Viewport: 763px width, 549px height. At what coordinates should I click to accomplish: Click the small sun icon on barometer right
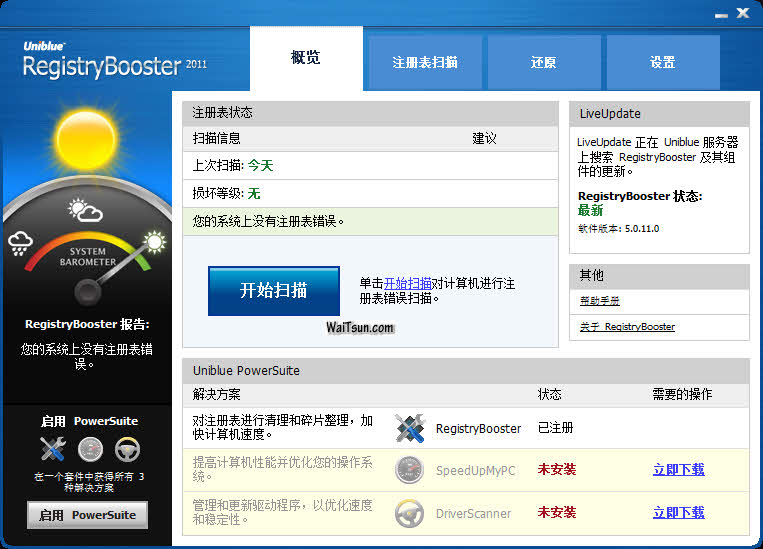[x=155, y=241]
